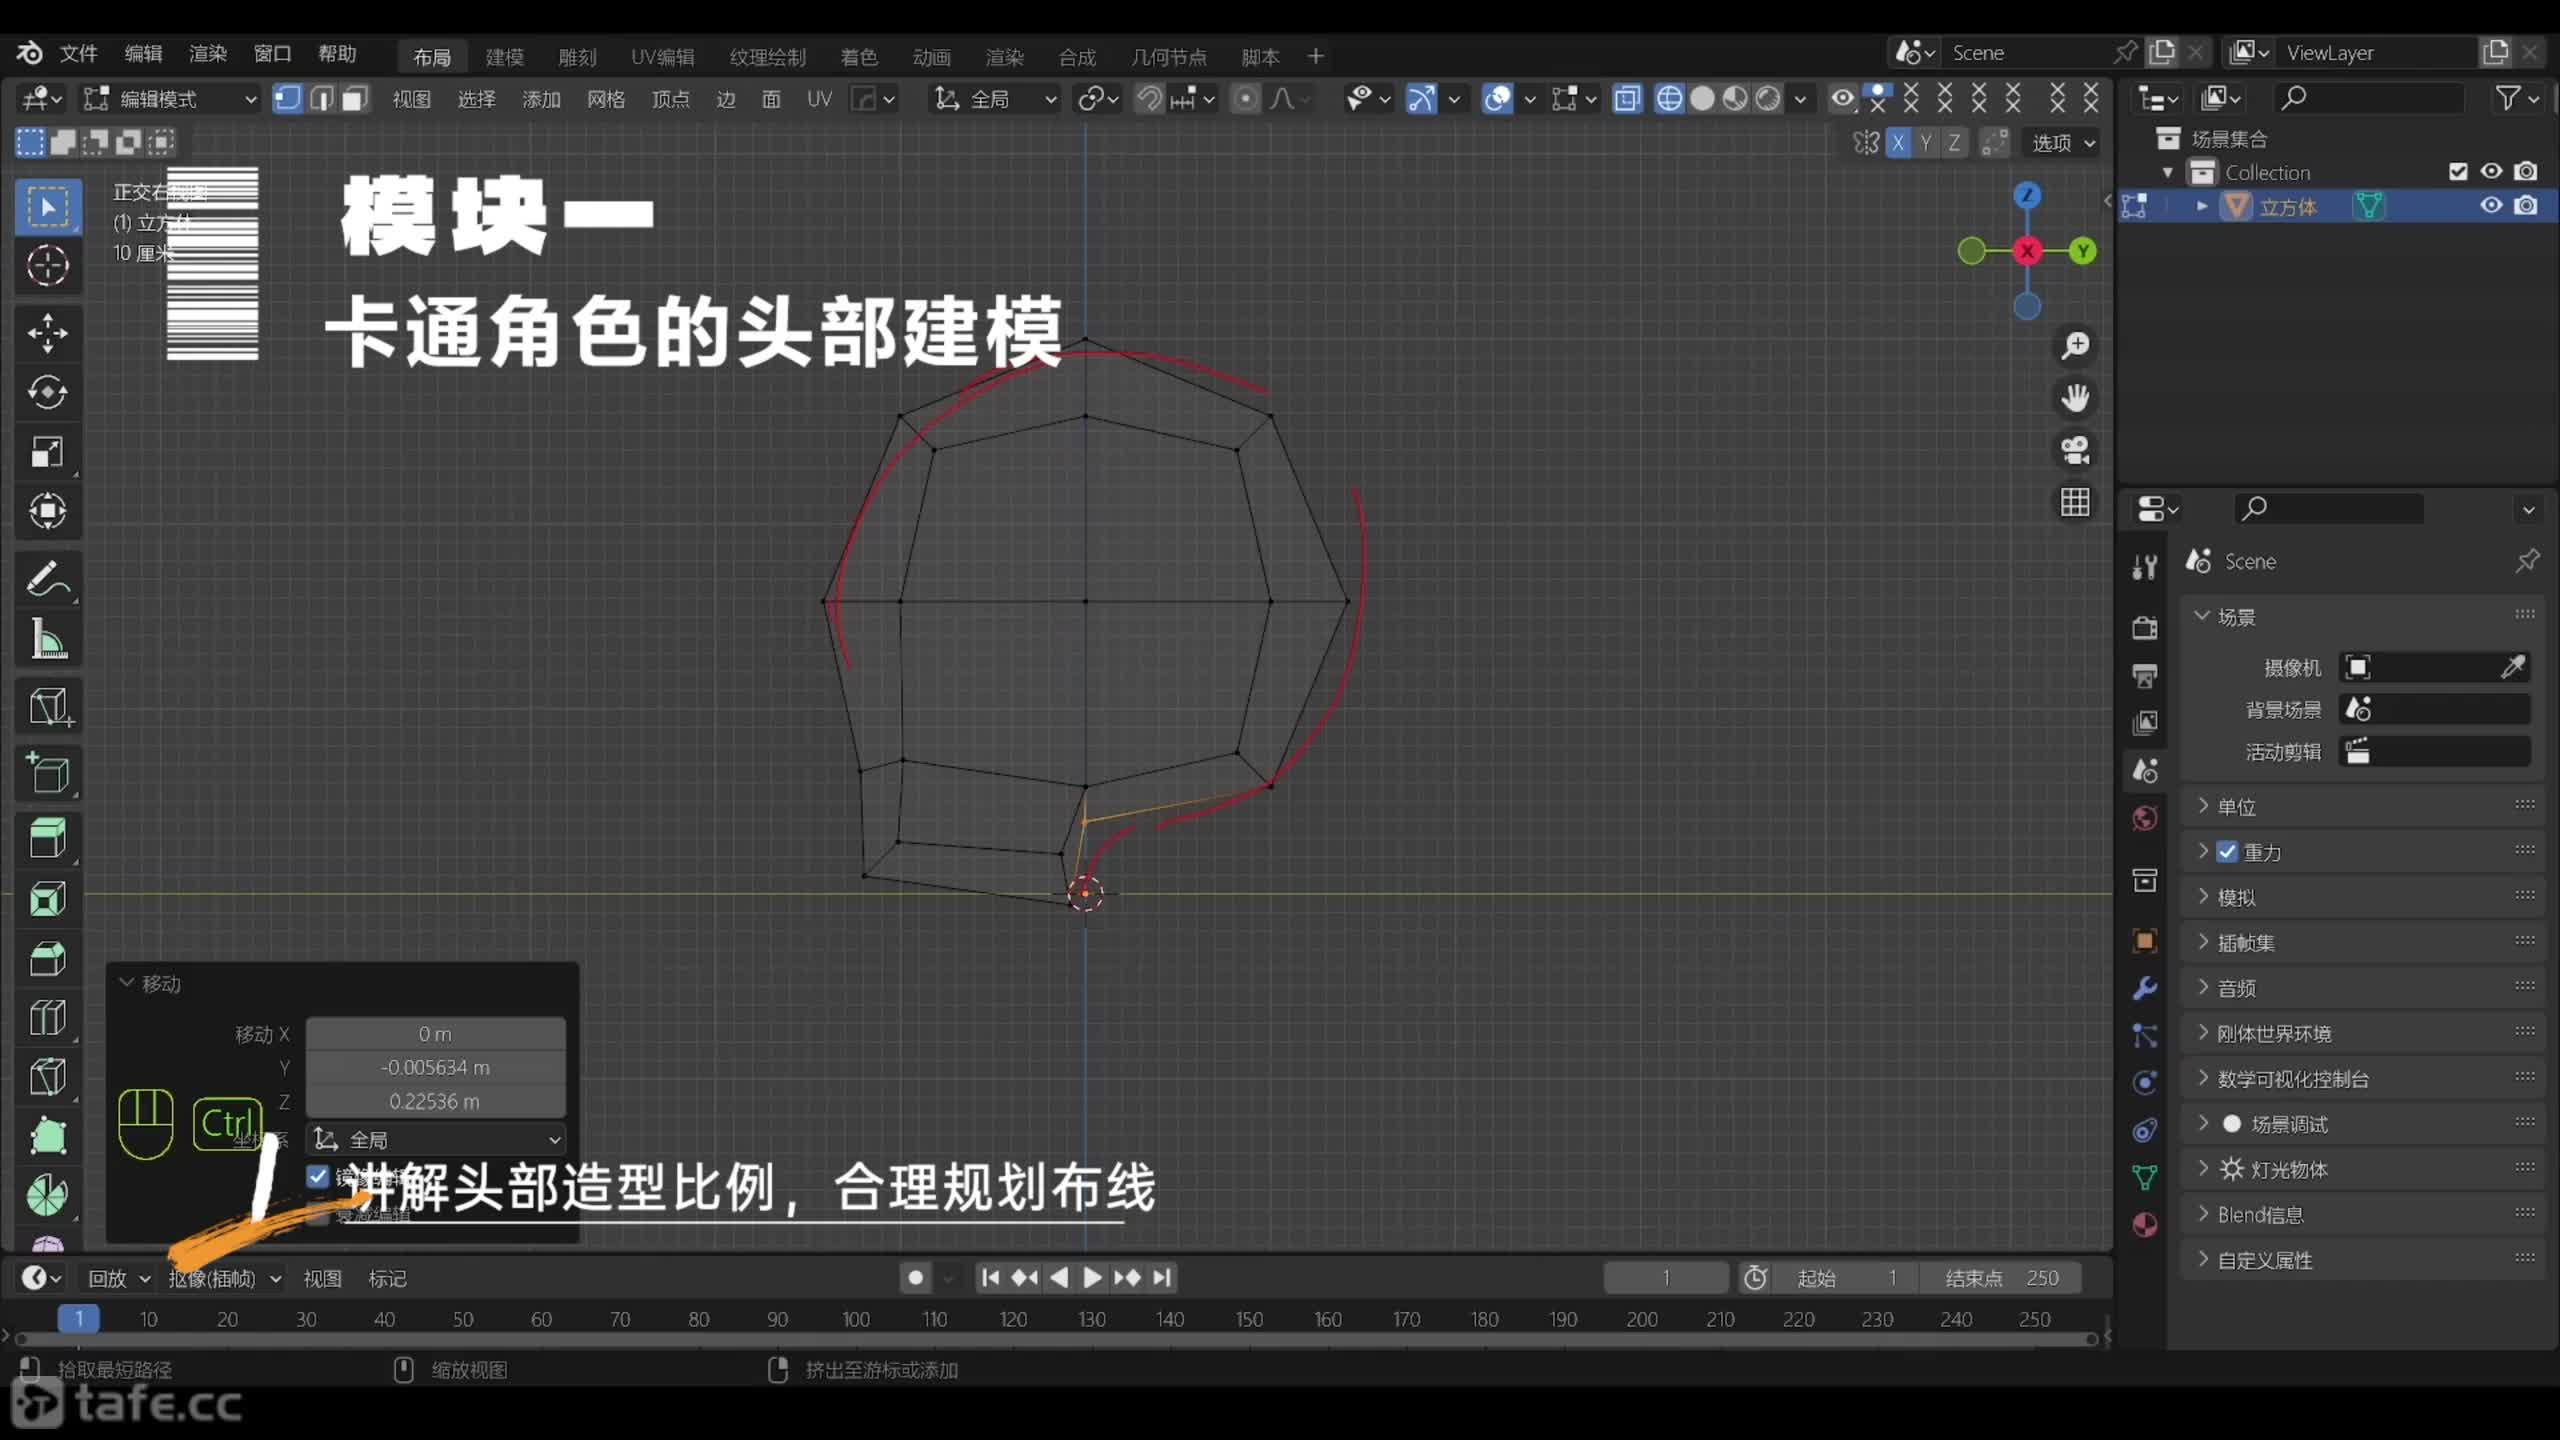Viewport: 2560px width, 1440px height.
Task: Click frame 100 on the timeline
Action: click(856, 1319)
